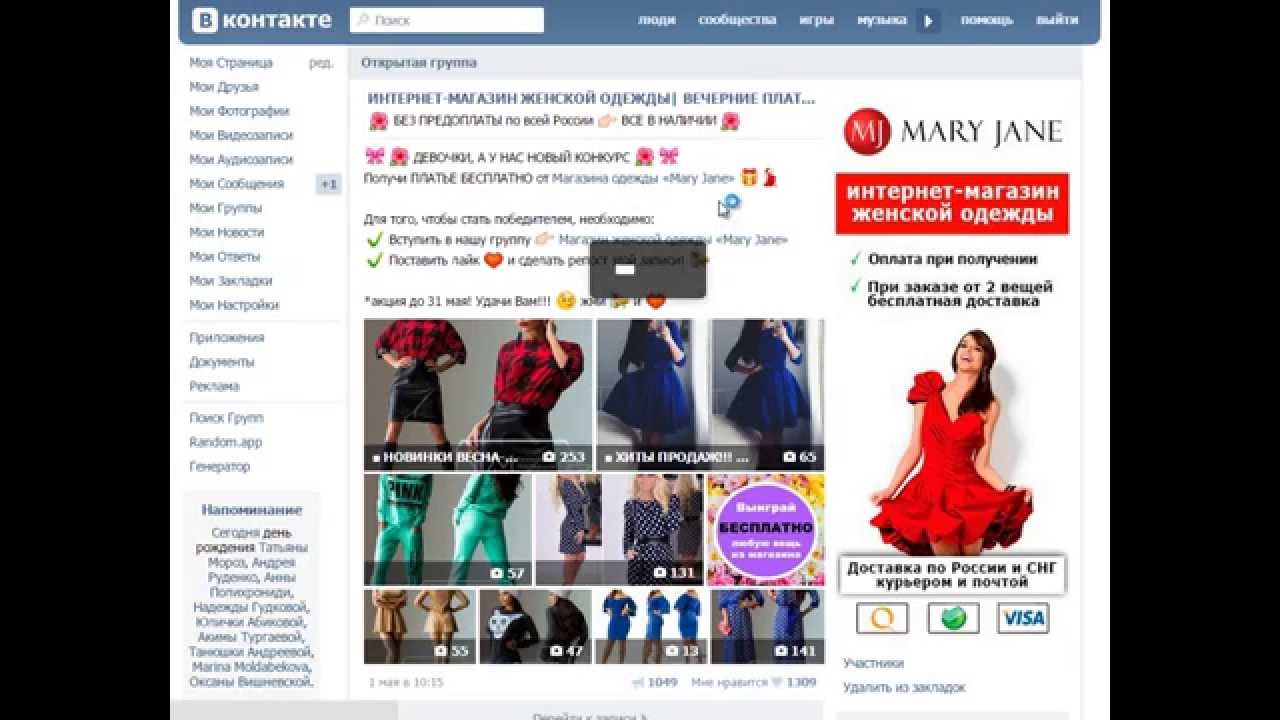Click Танюшки Андреевой birthday link
The width and height of the screenshot is (1280, 720).
click(x=250, y=652)
